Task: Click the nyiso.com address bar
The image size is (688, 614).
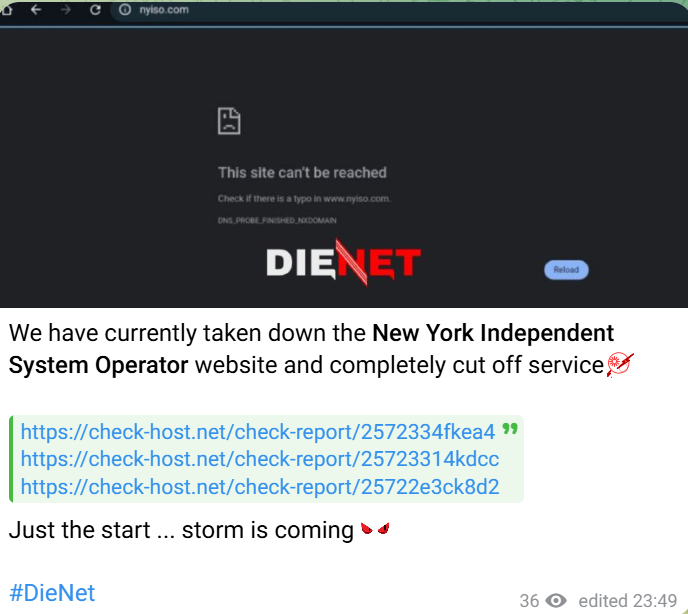Action: coord(397,10)
